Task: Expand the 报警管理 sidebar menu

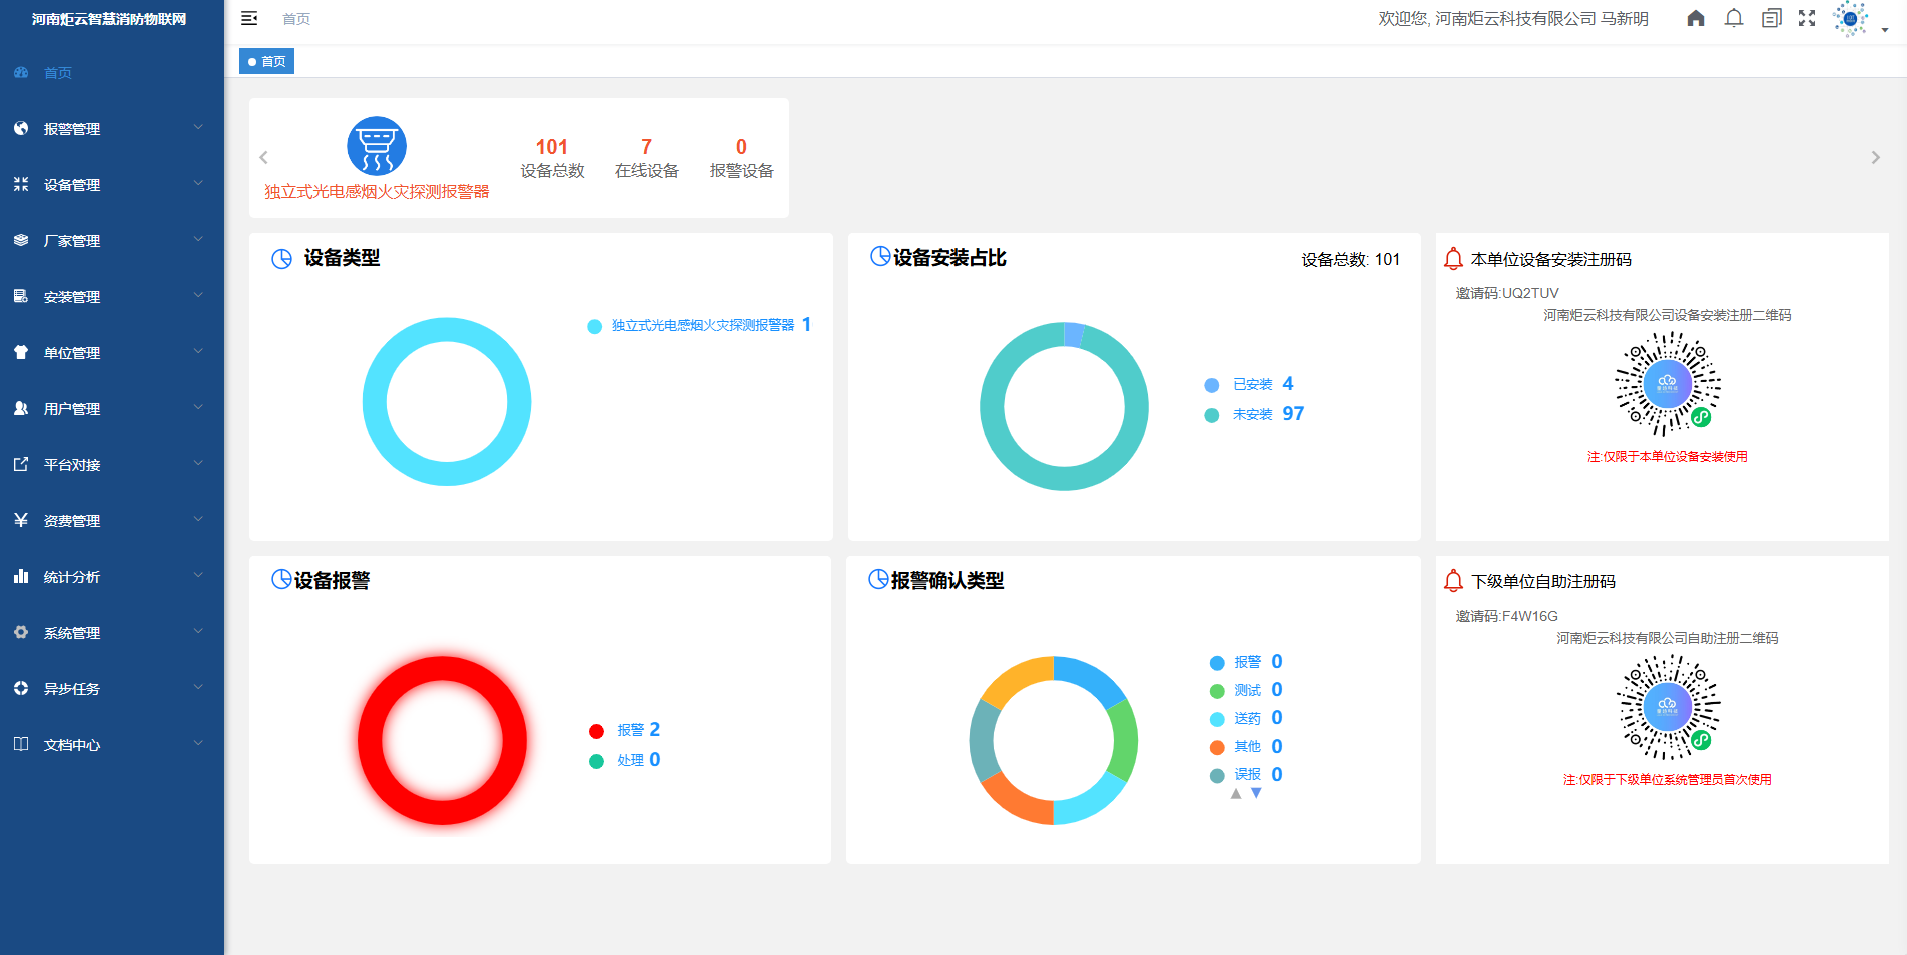Action: 110,129
